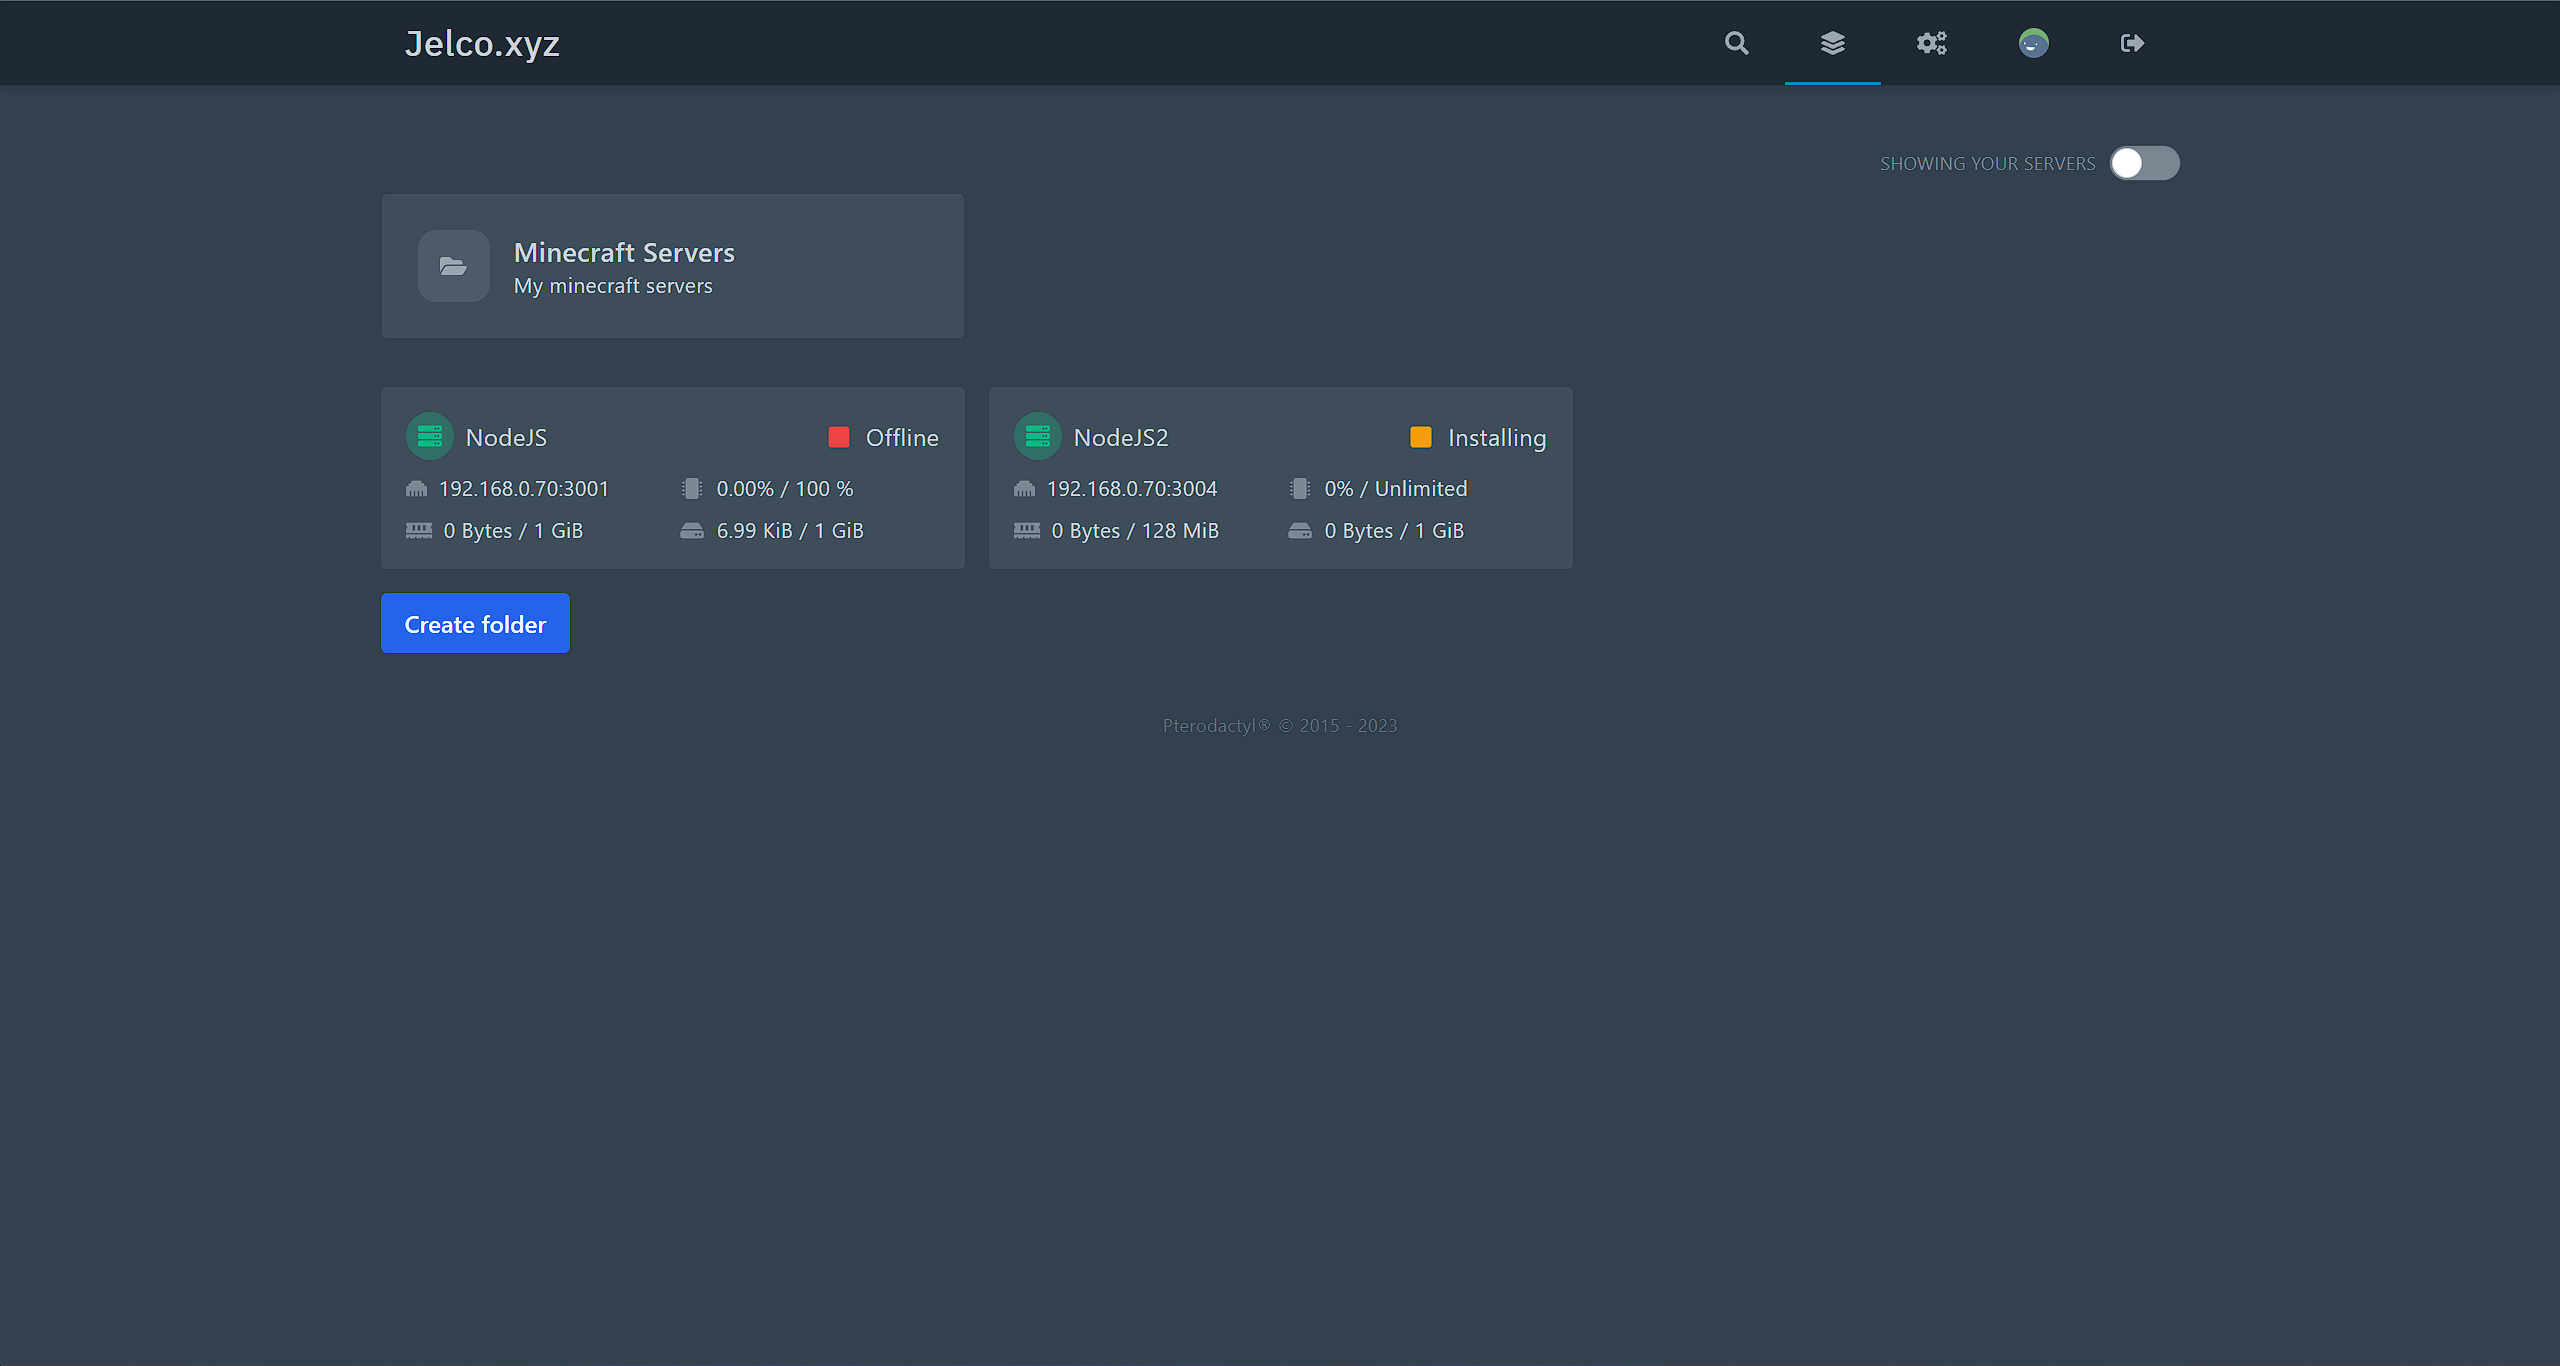Click the NodeJS server icon
This screenshot has height=1366, width=2560.
coord(430,437)
